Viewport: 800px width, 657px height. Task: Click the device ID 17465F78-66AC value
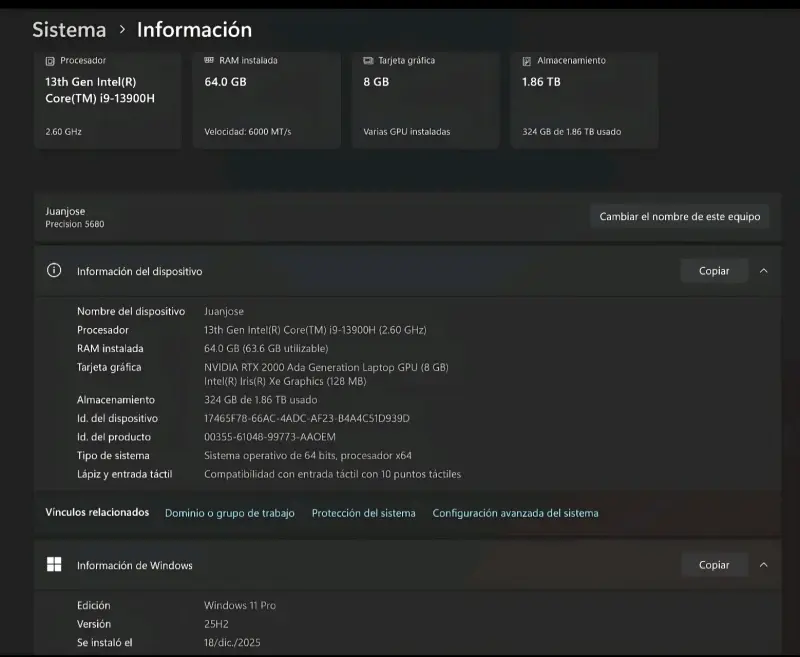click(307, 418)
